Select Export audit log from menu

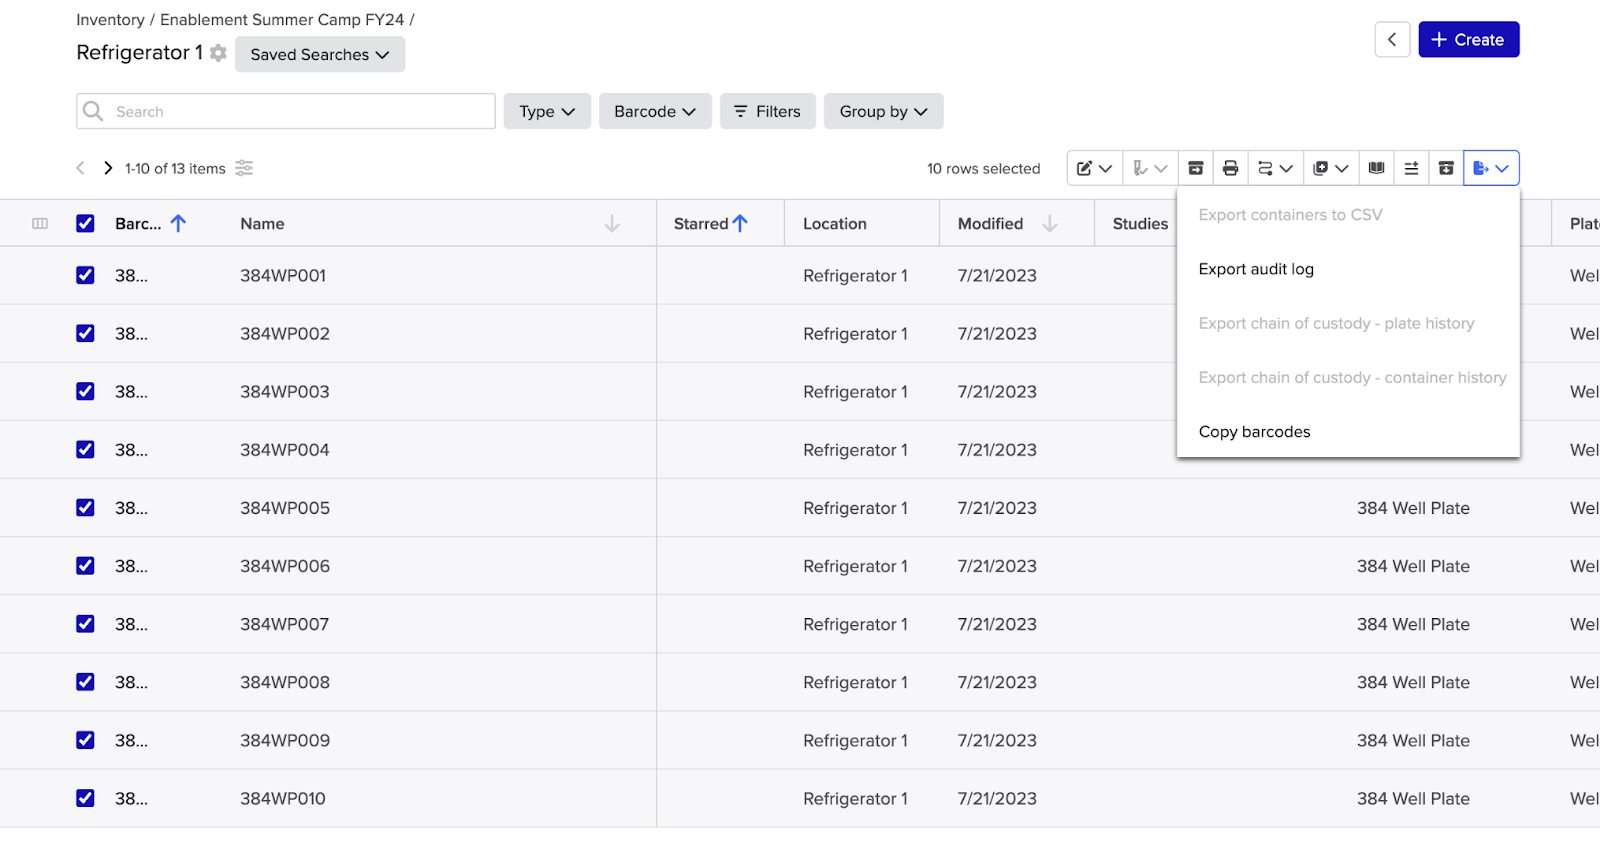[1256, 269]
